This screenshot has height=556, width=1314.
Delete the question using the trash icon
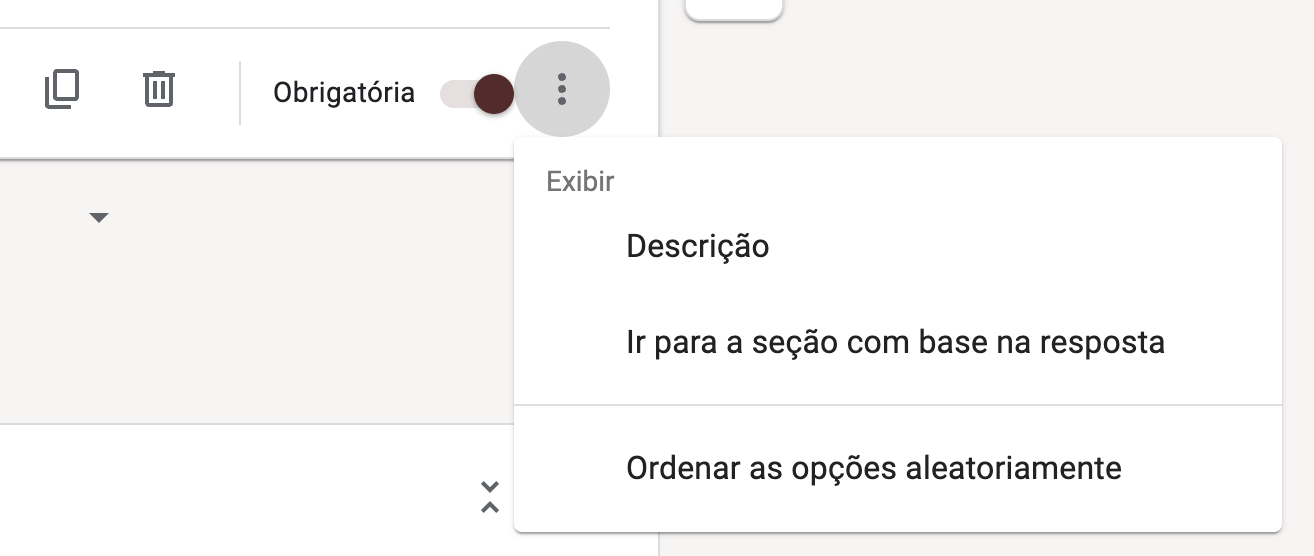[x=158, y=90]
